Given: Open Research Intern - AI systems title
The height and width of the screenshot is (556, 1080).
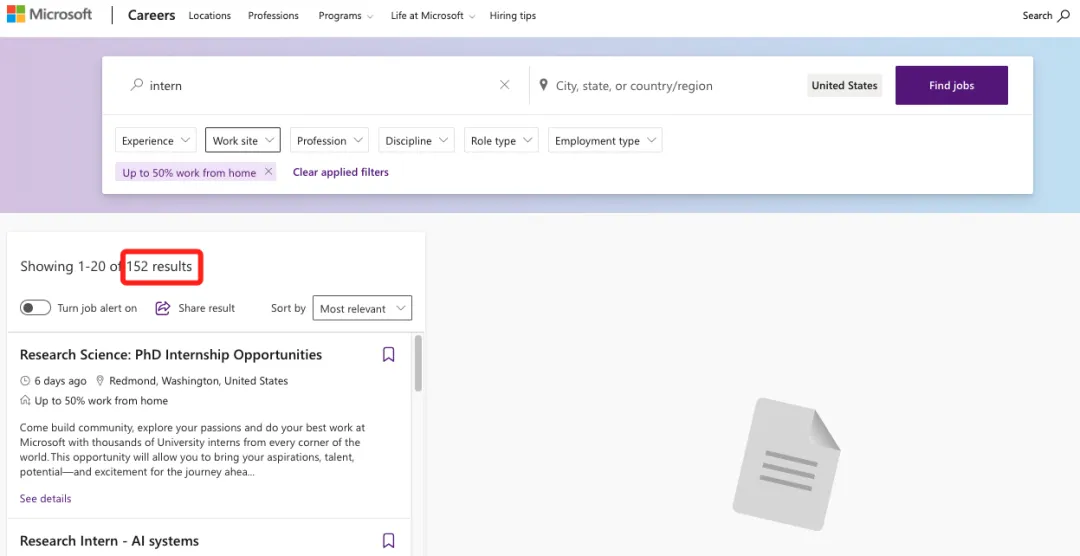Looking at the screenshot, I should point(110,541).
